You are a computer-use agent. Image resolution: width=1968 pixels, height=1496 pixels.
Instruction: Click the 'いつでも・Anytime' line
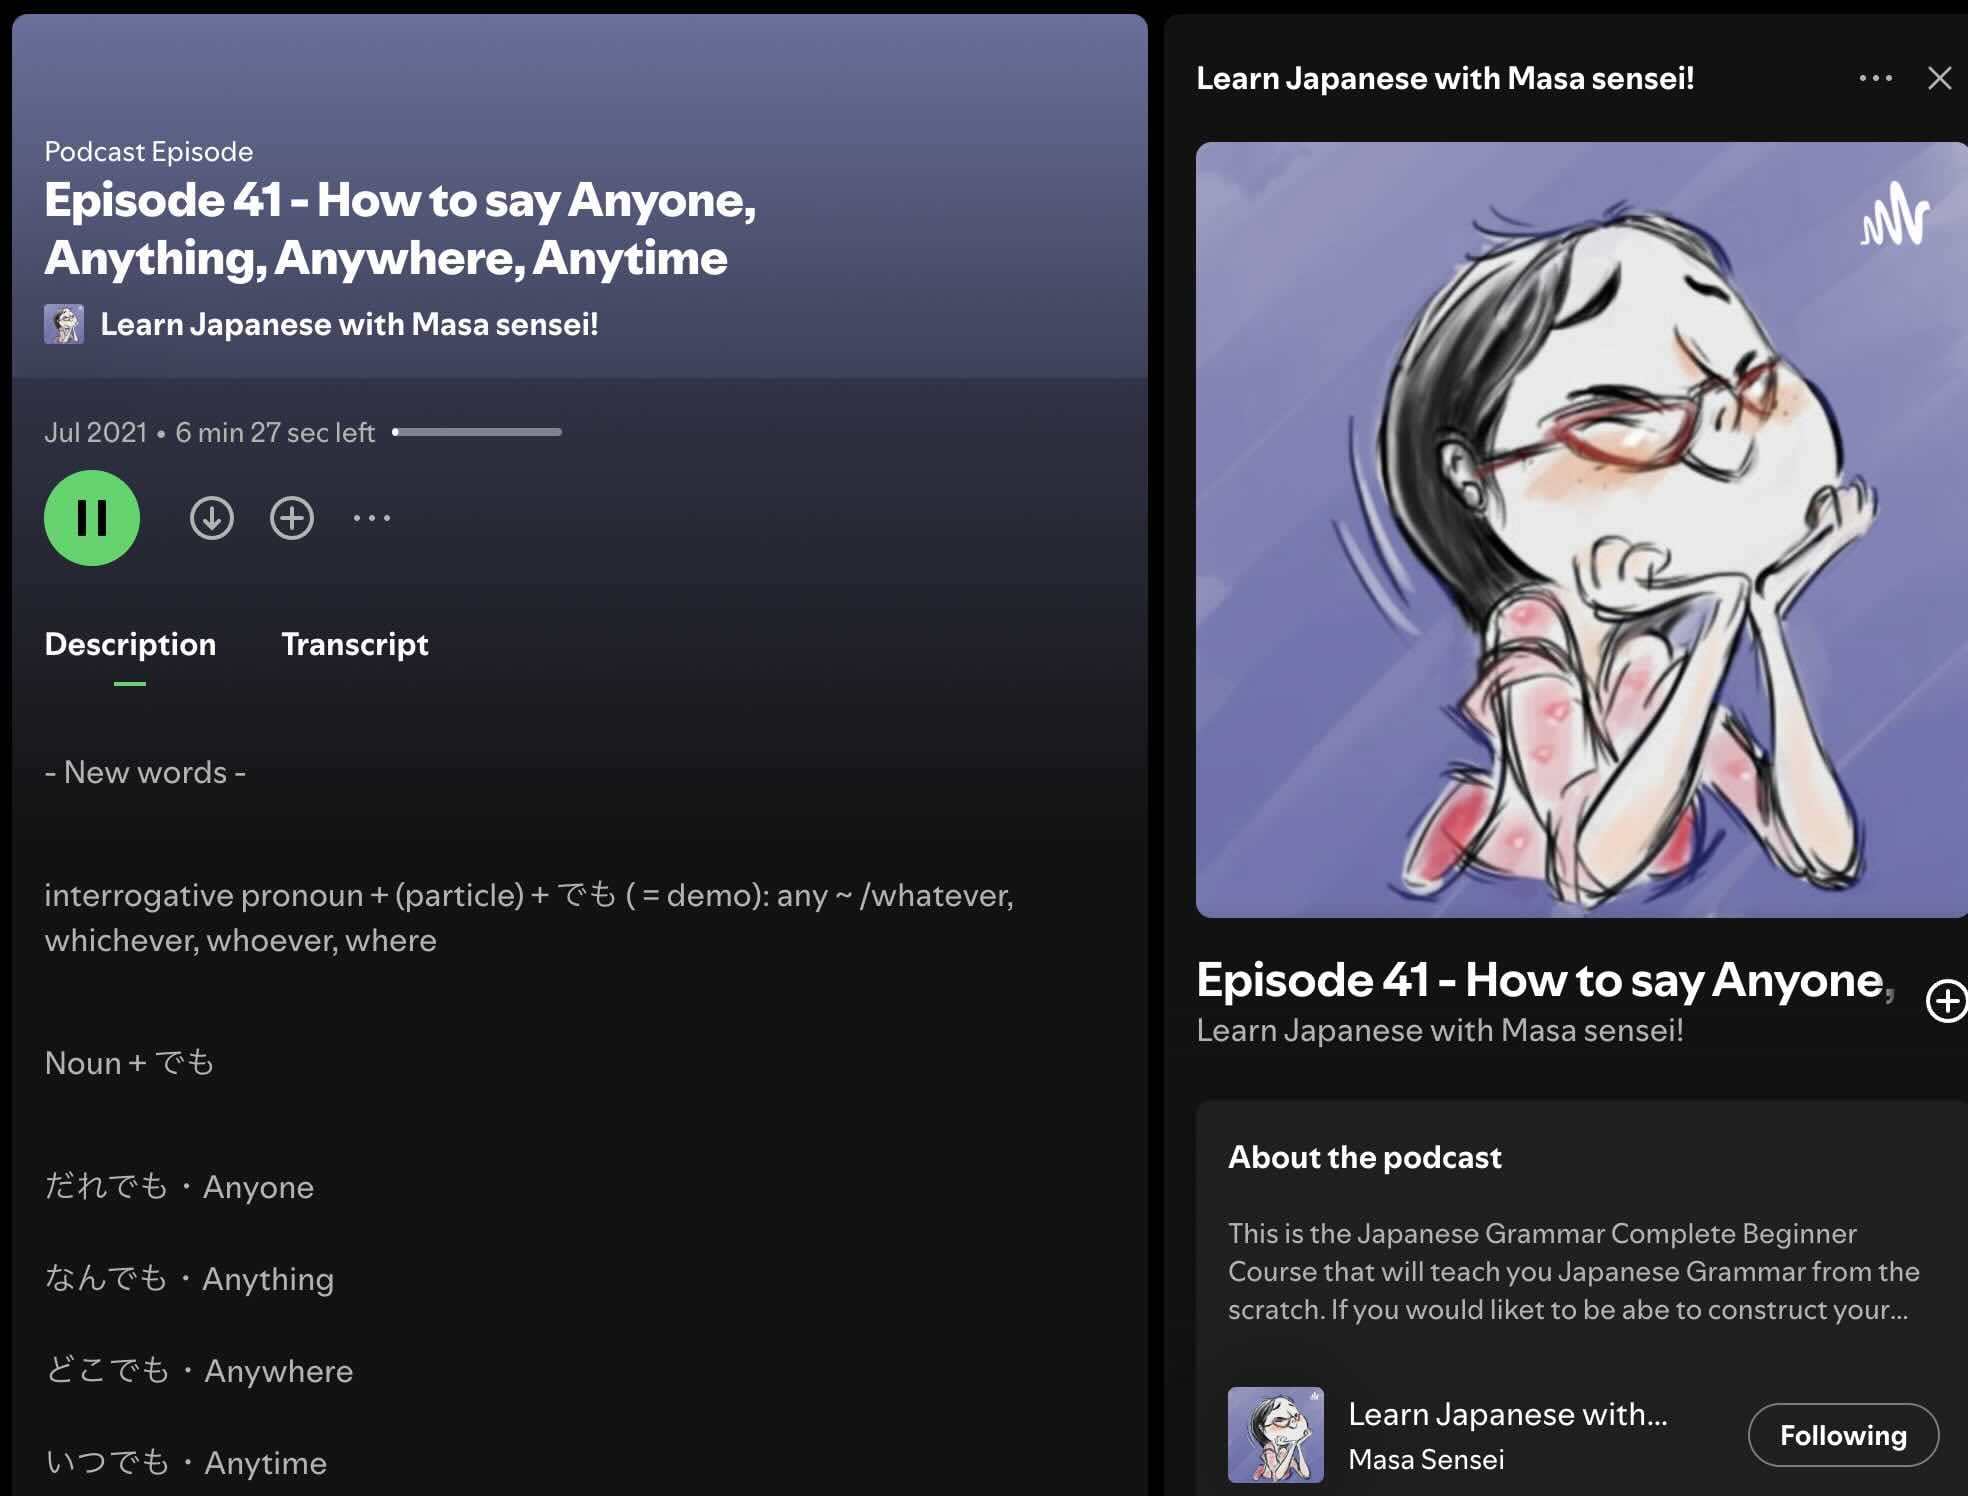pyautogui.click(x=186, y=1462)
